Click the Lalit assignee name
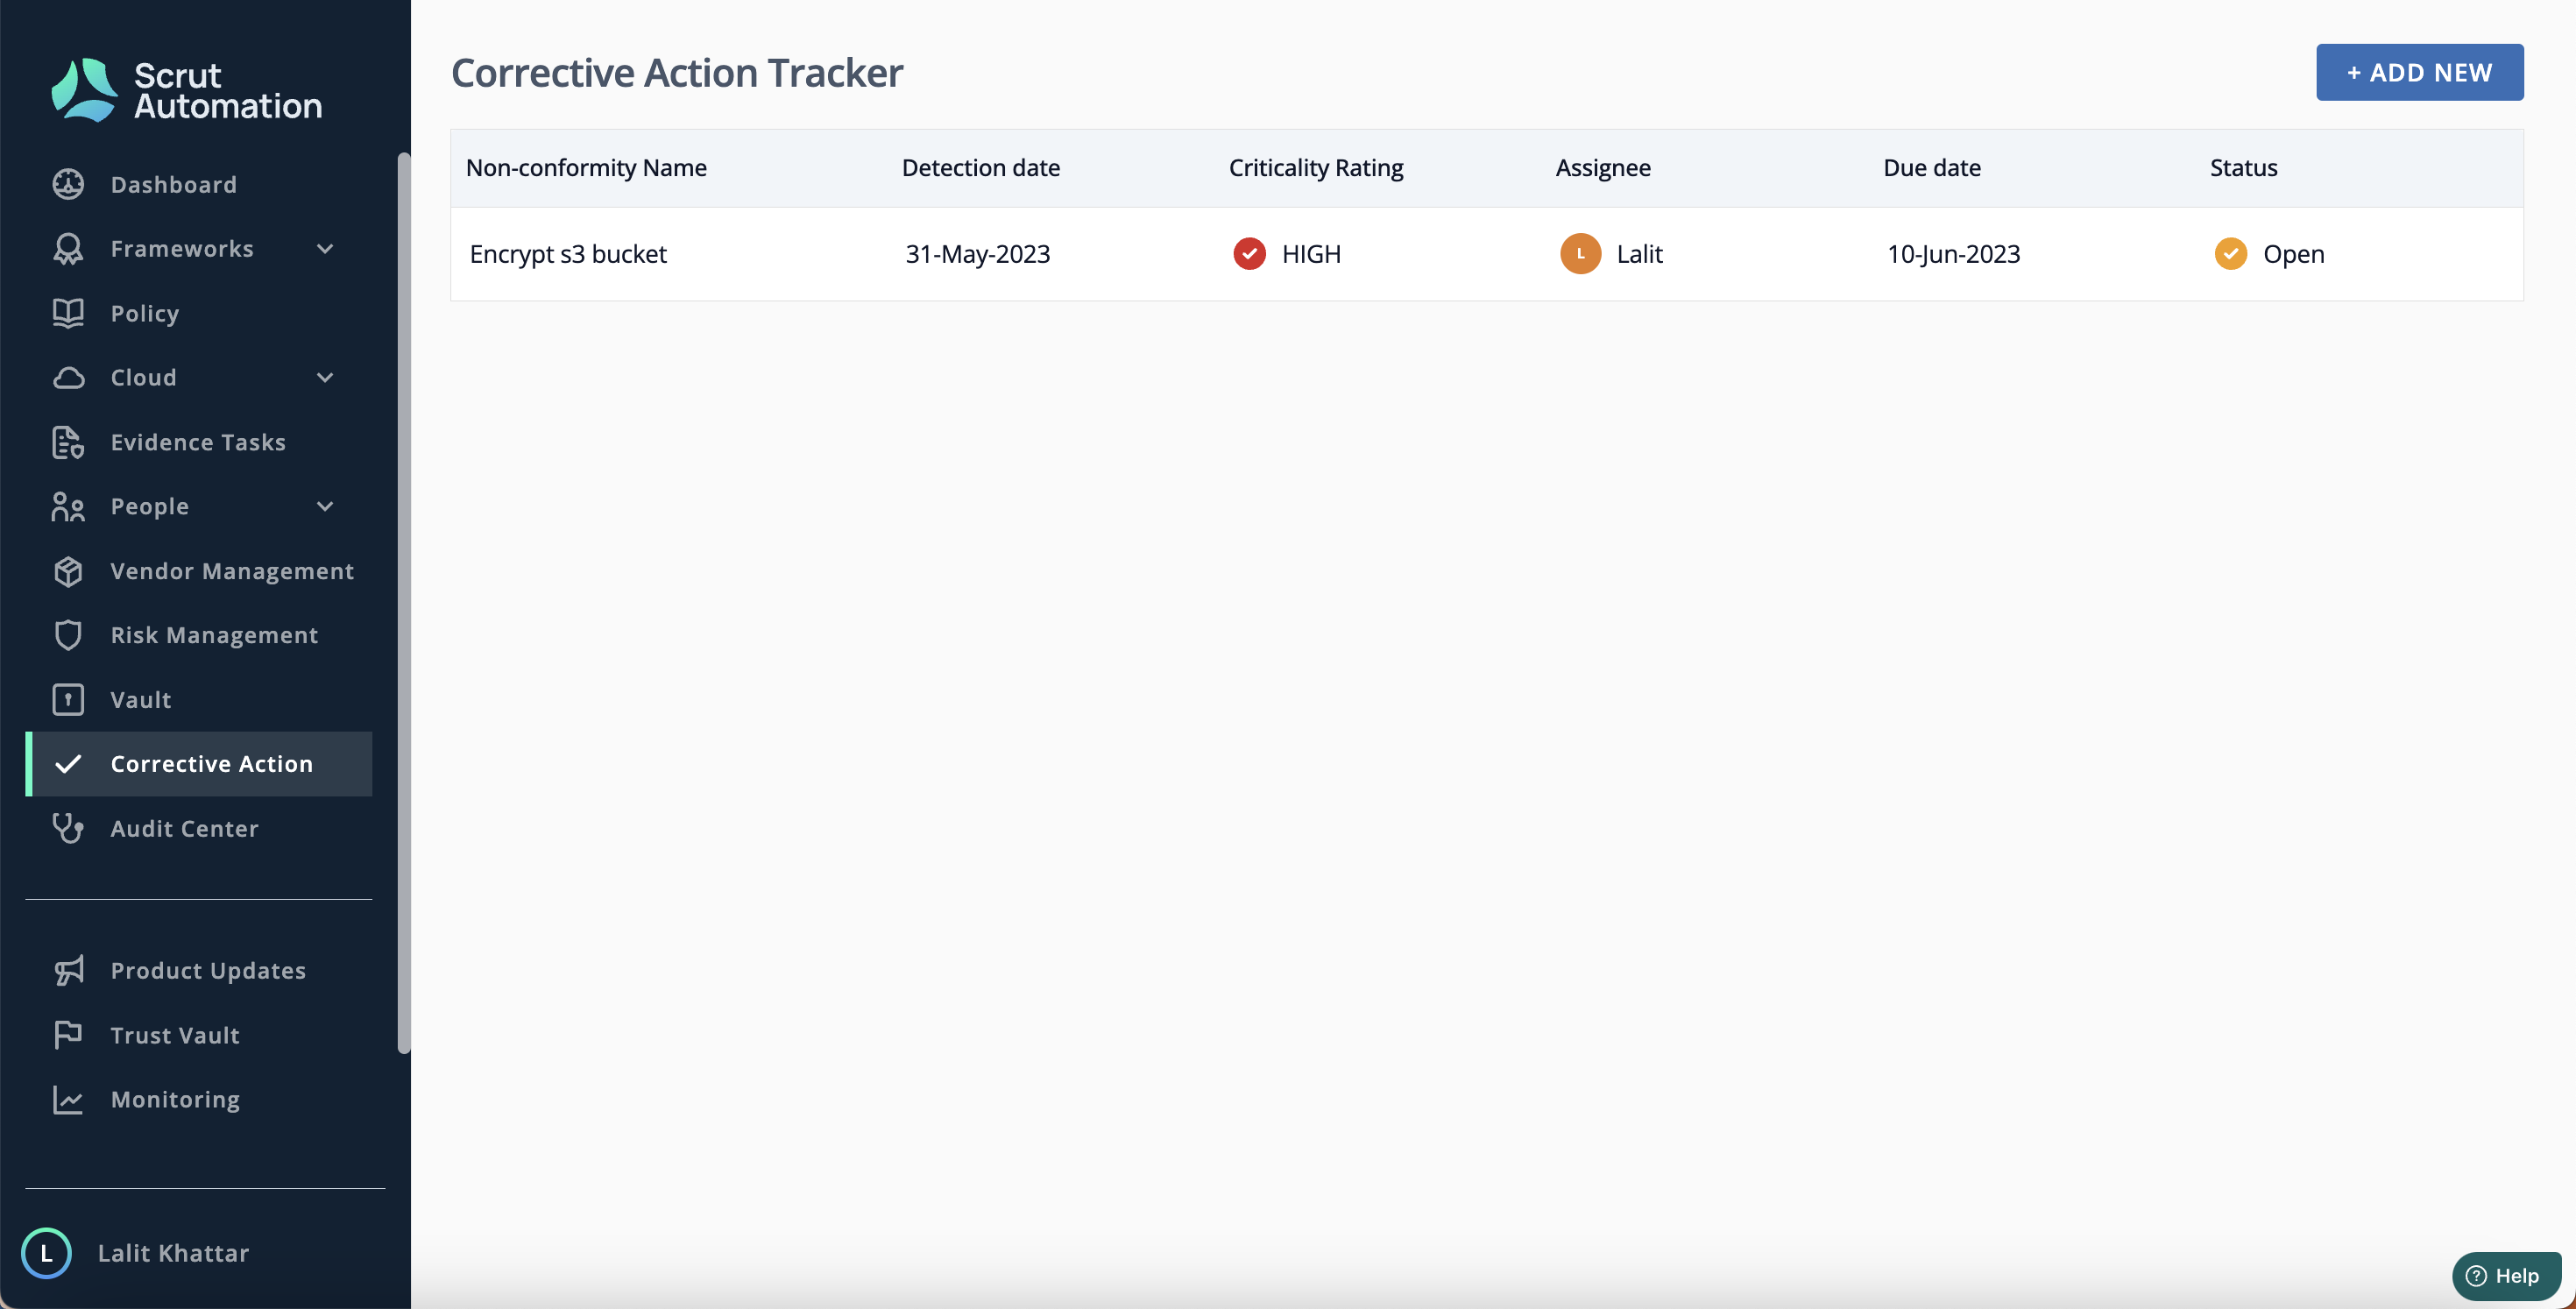 tap(1639, 254)
